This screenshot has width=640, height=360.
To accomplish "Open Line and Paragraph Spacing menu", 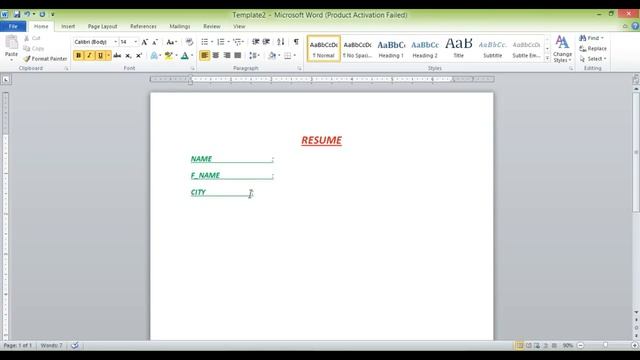I will 254,56.
